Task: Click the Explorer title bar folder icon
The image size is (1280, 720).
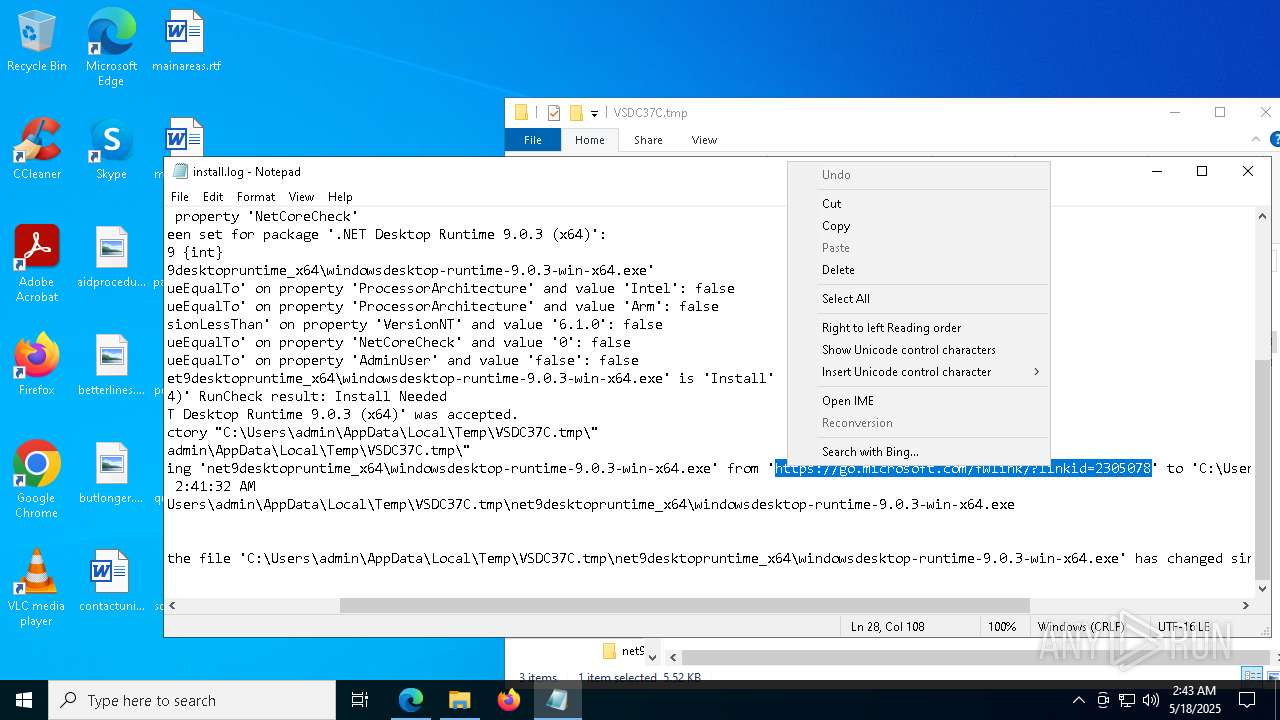Action: coord(521,113)
